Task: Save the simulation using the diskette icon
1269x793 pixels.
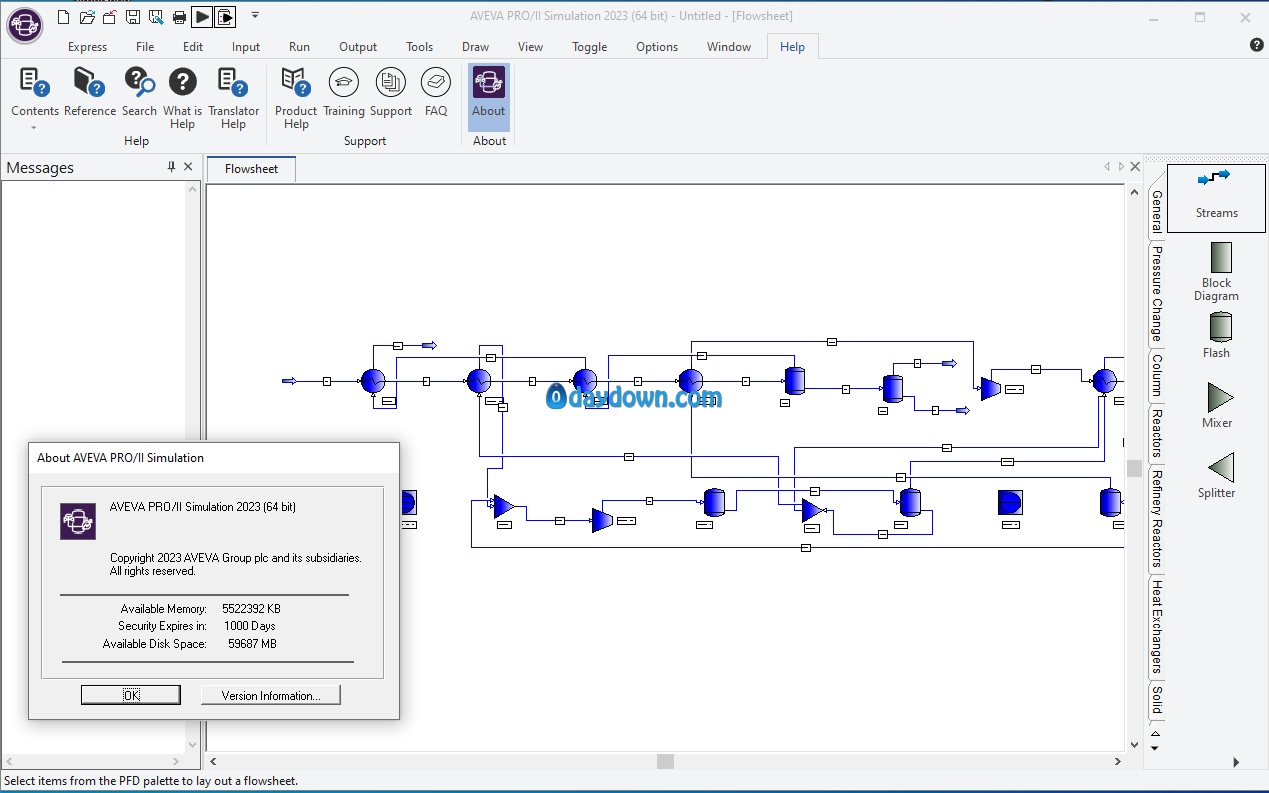Action: coord(132,16)
